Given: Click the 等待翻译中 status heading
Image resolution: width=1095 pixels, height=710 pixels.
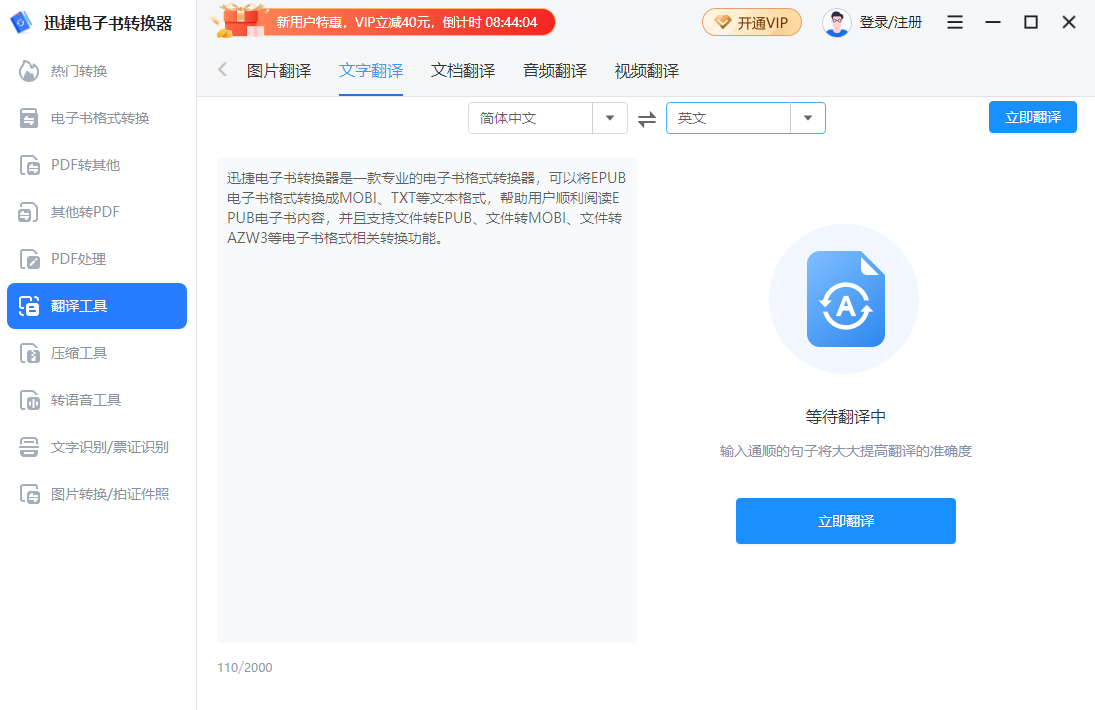Looking at the screenshot, I should (x=846, y=417).
